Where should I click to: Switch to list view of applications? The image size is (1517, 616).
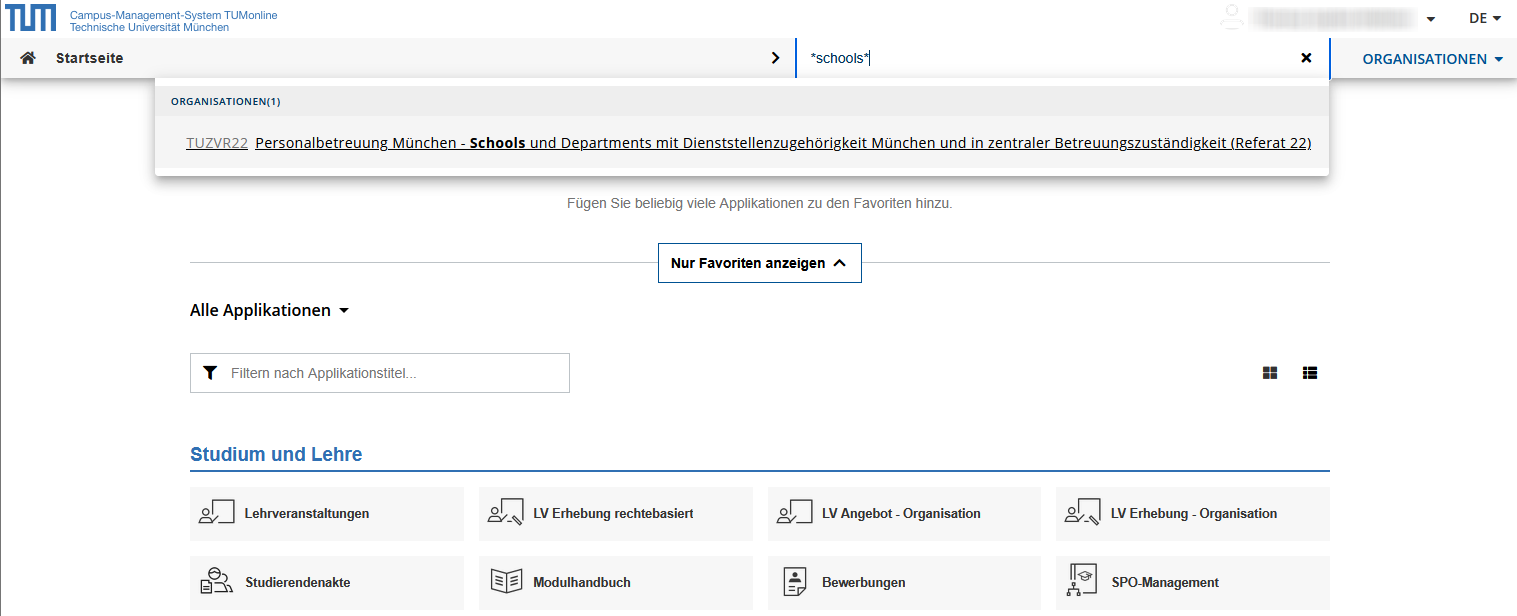pyautogui.click(x=1310, y=373)
